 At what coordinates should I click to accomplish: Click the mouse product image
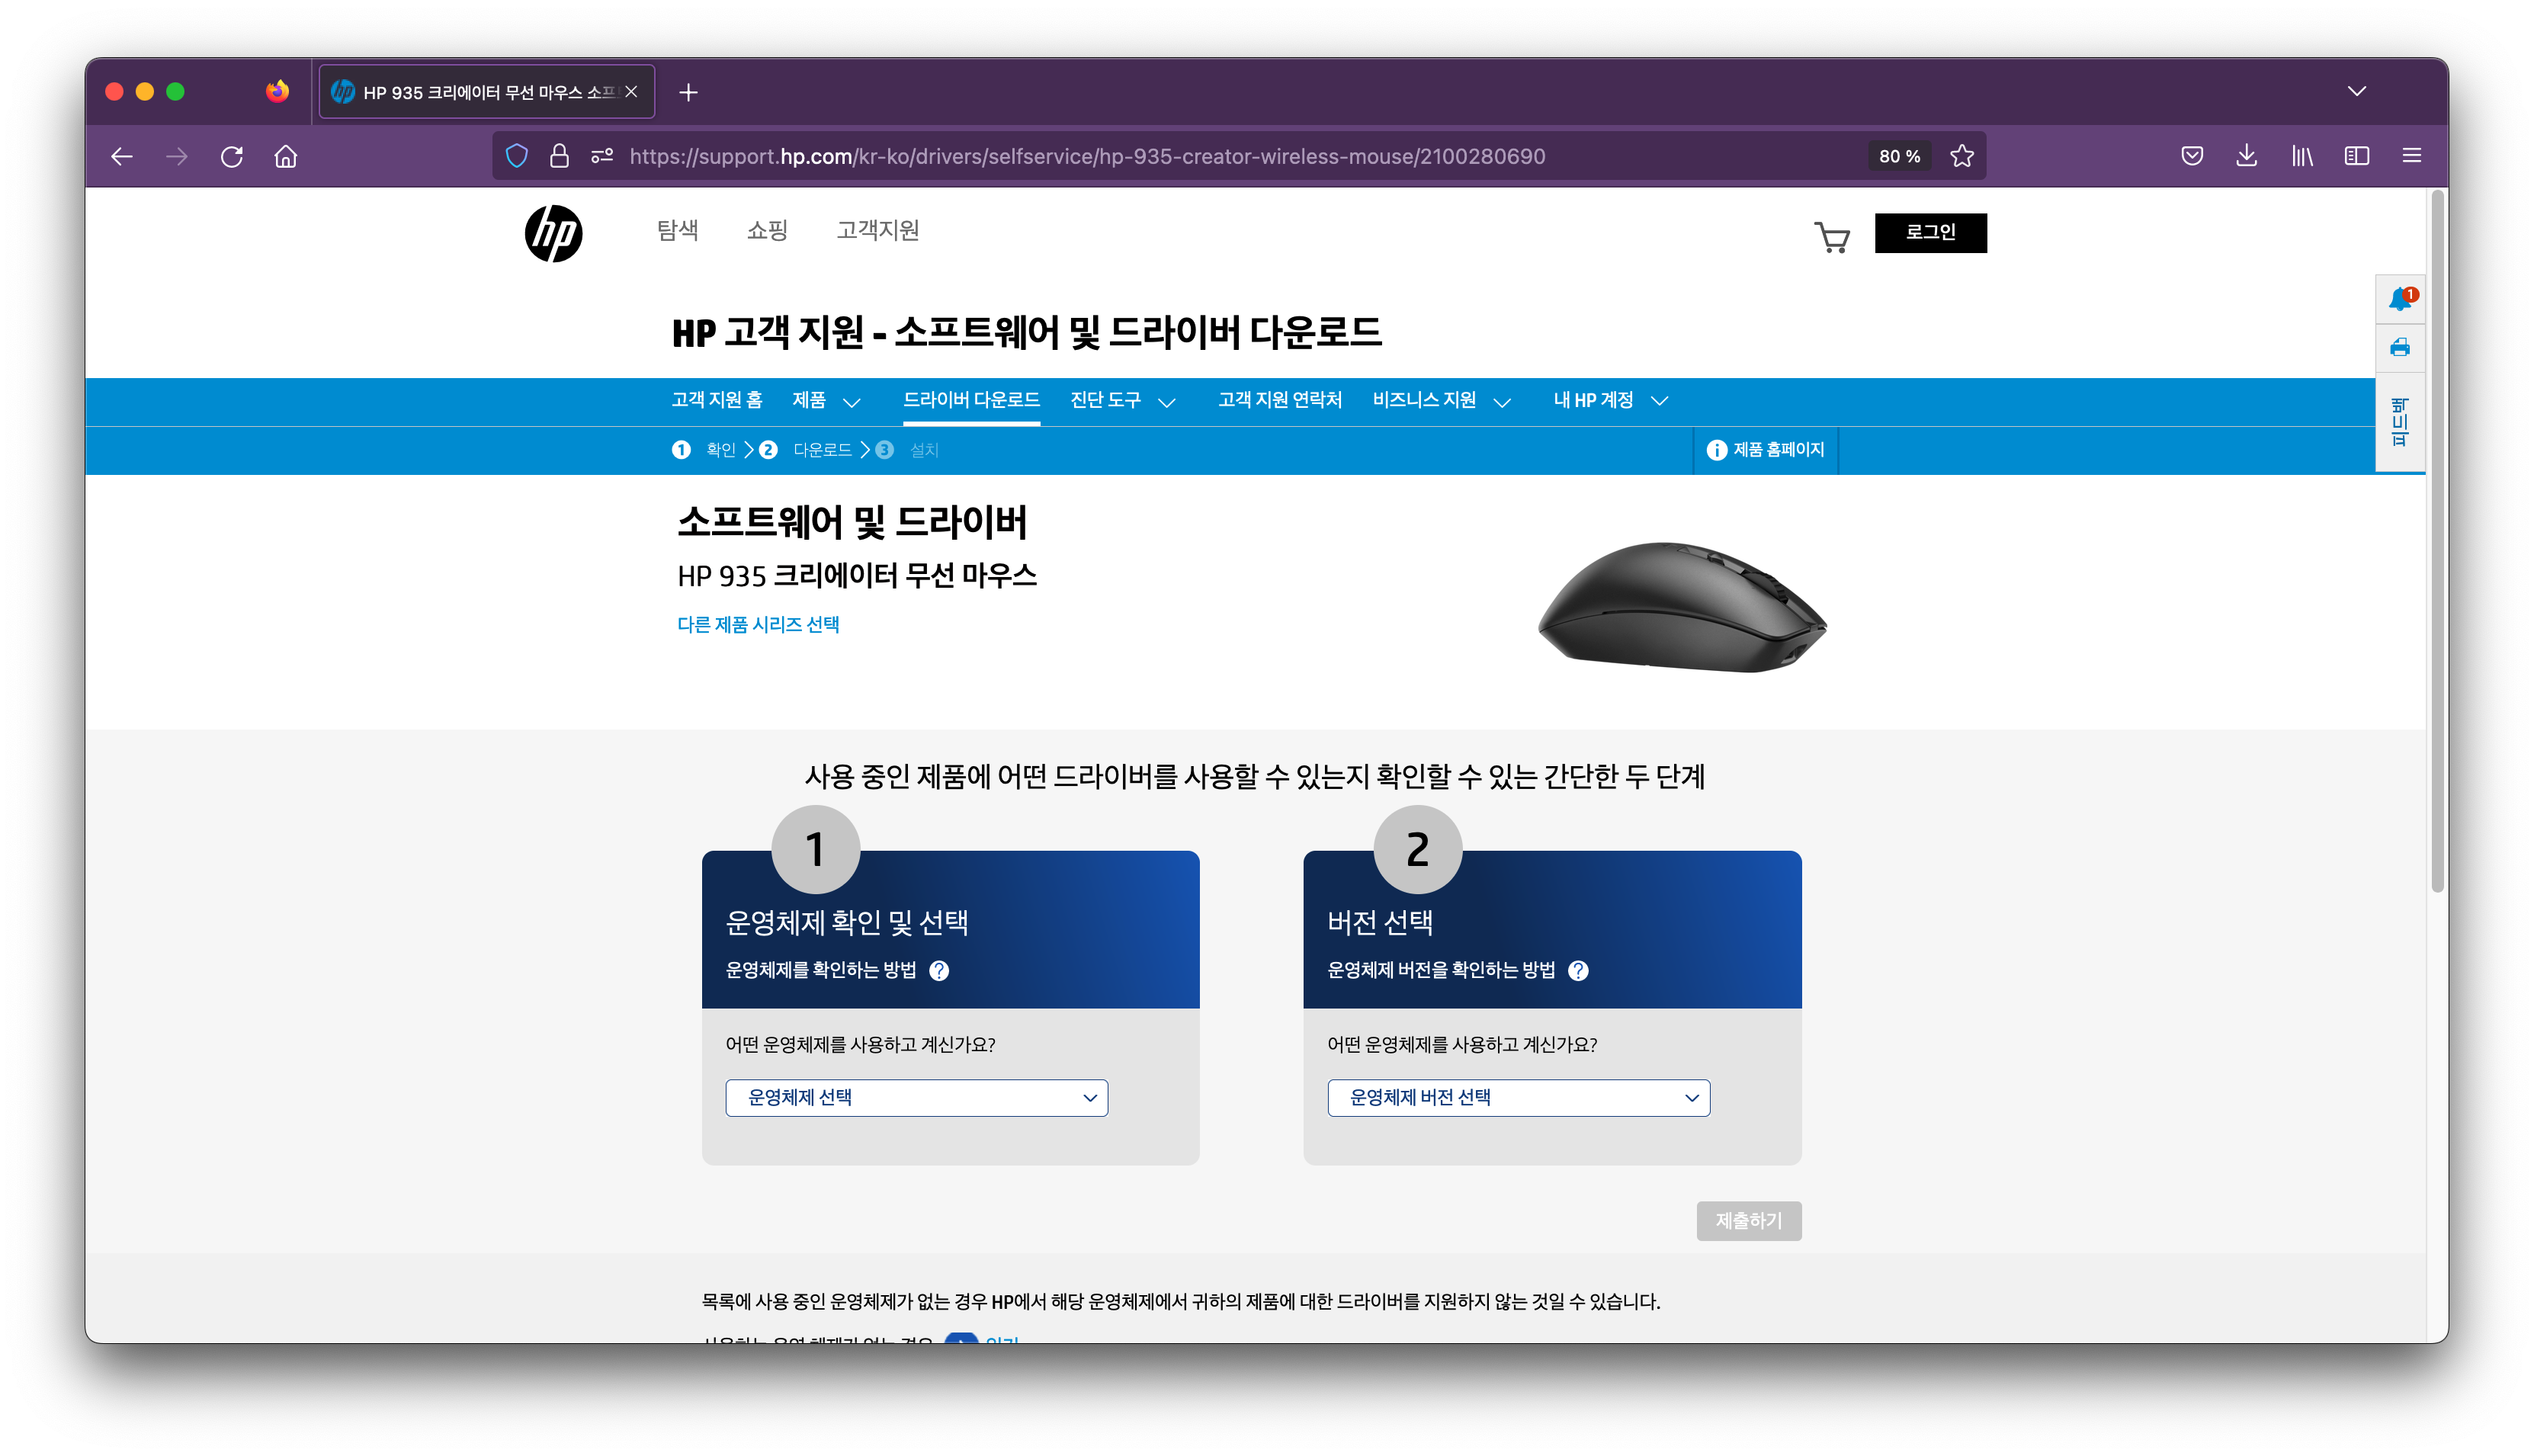(x=1682, y=607)
